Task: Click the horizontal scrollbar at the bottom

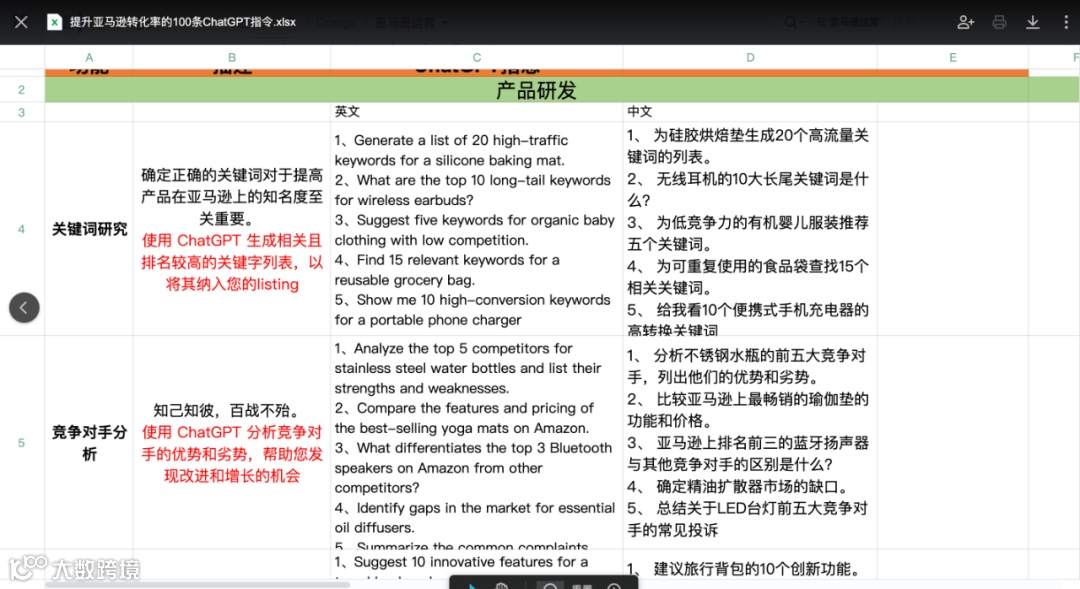Action: [198, 585]
